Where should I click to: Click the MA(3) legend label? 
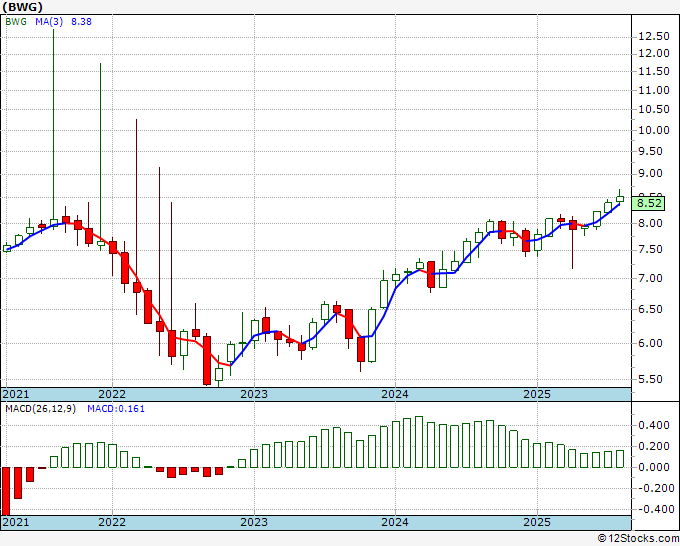pyautogui.click(x=49, y=22)
